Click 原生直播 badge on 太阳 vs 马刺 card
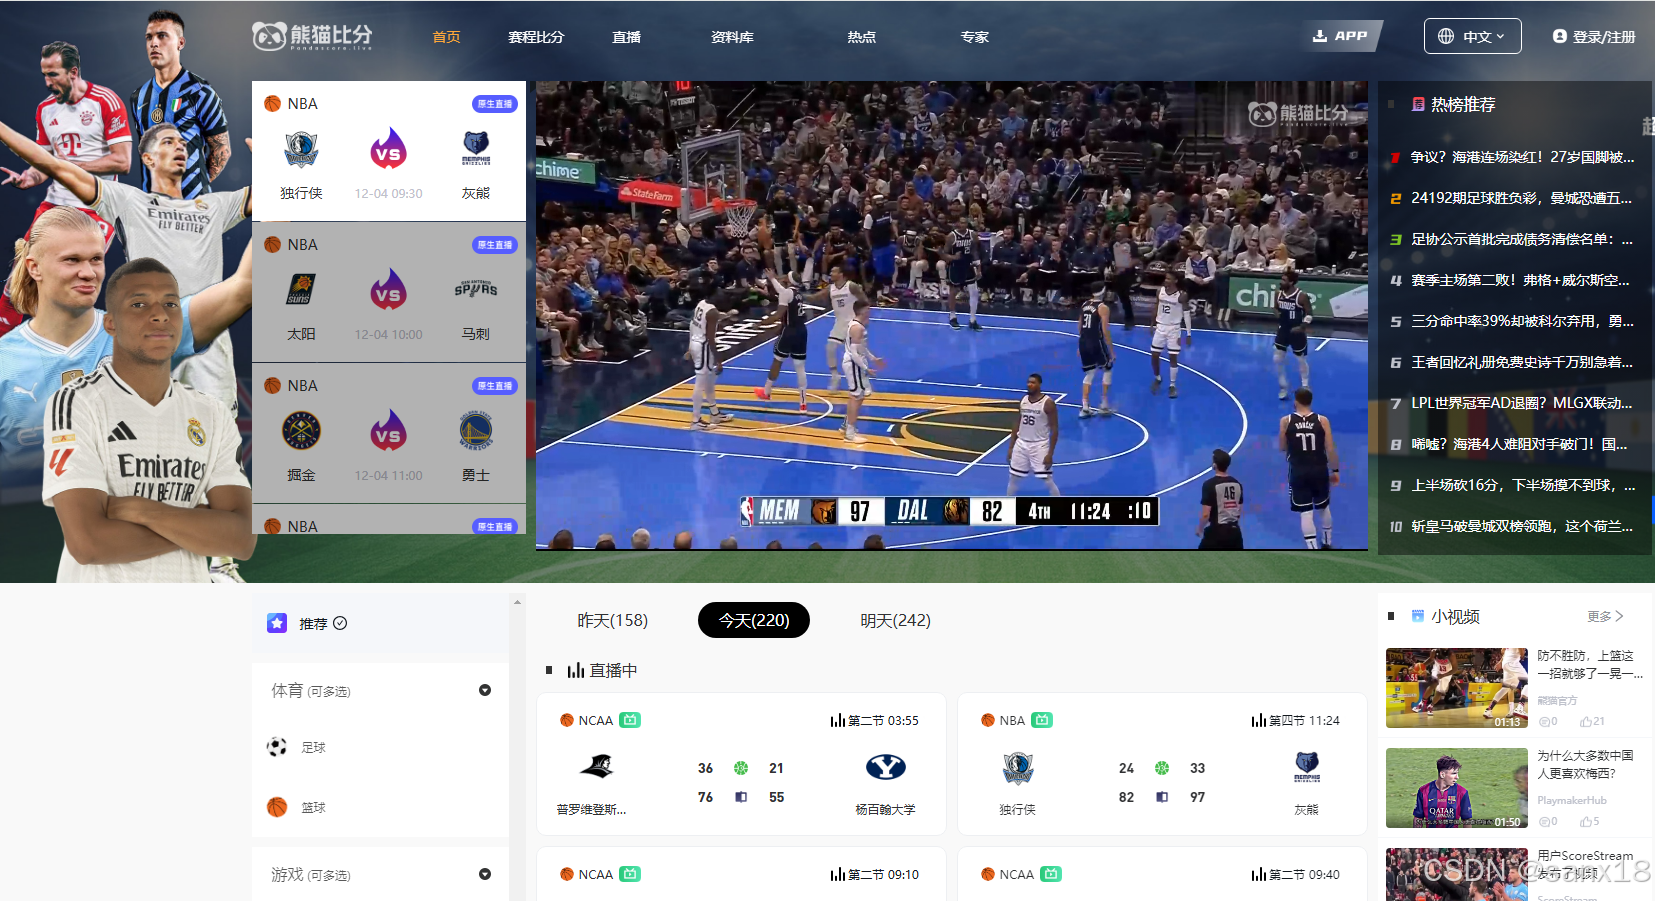 pyautogui.click(x=495, y=245)
